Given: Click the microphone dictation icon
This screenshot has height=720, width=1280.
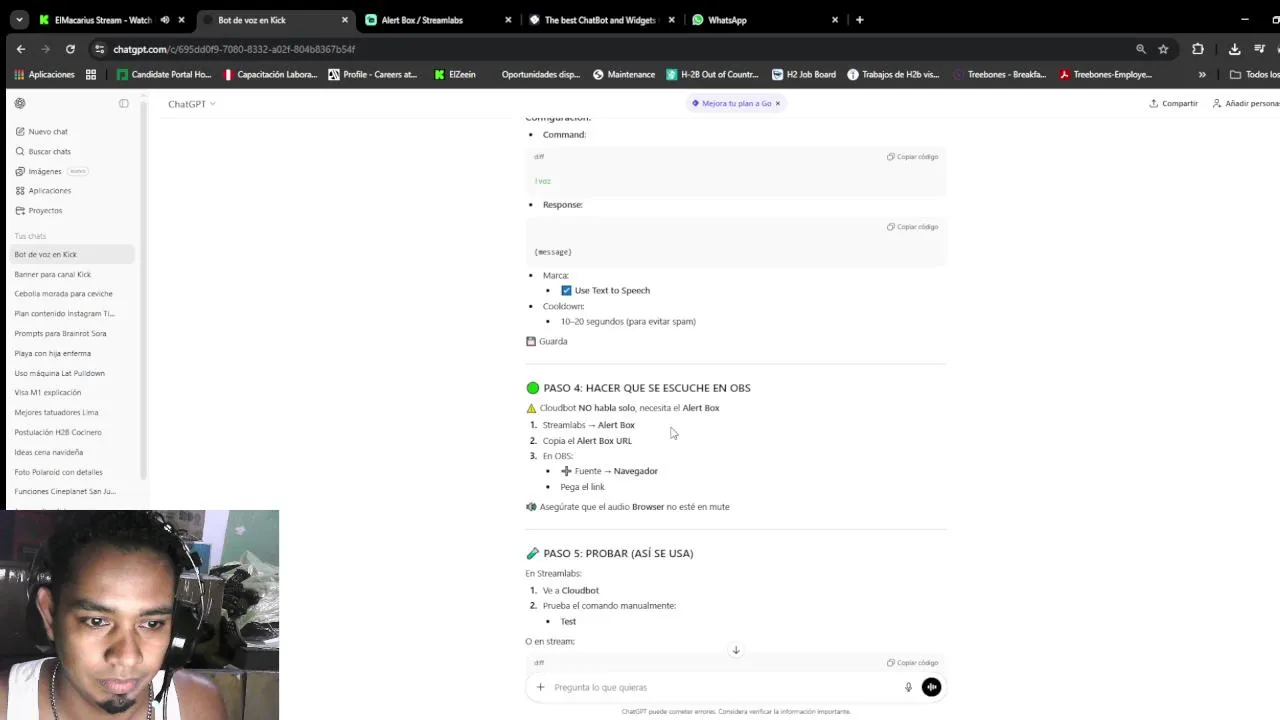Looking at the screenshot, I should [908, 687].
